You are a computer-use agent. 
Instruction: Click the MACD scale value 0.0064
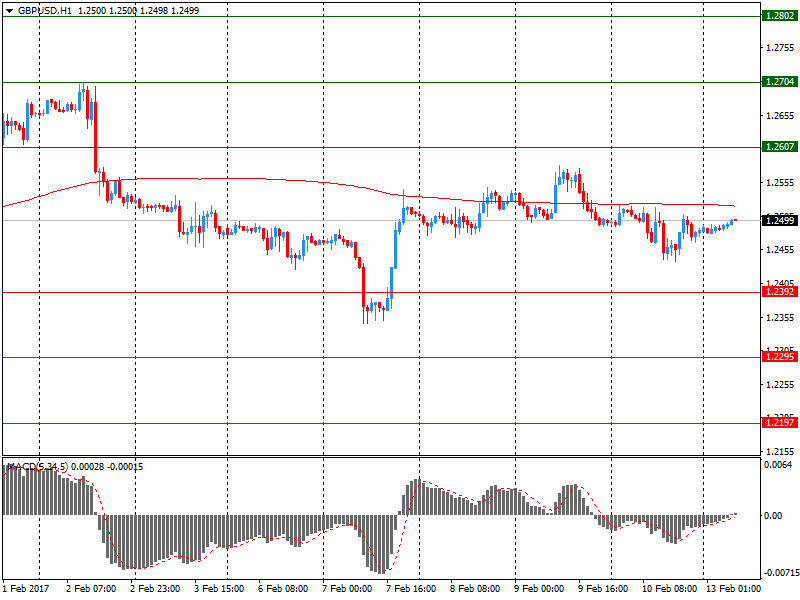tap(778, 465)
